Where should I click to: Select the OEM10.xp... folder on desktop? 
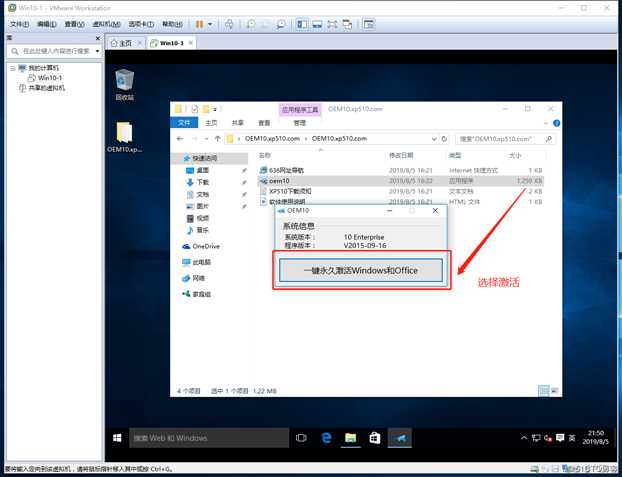(125, 137)
